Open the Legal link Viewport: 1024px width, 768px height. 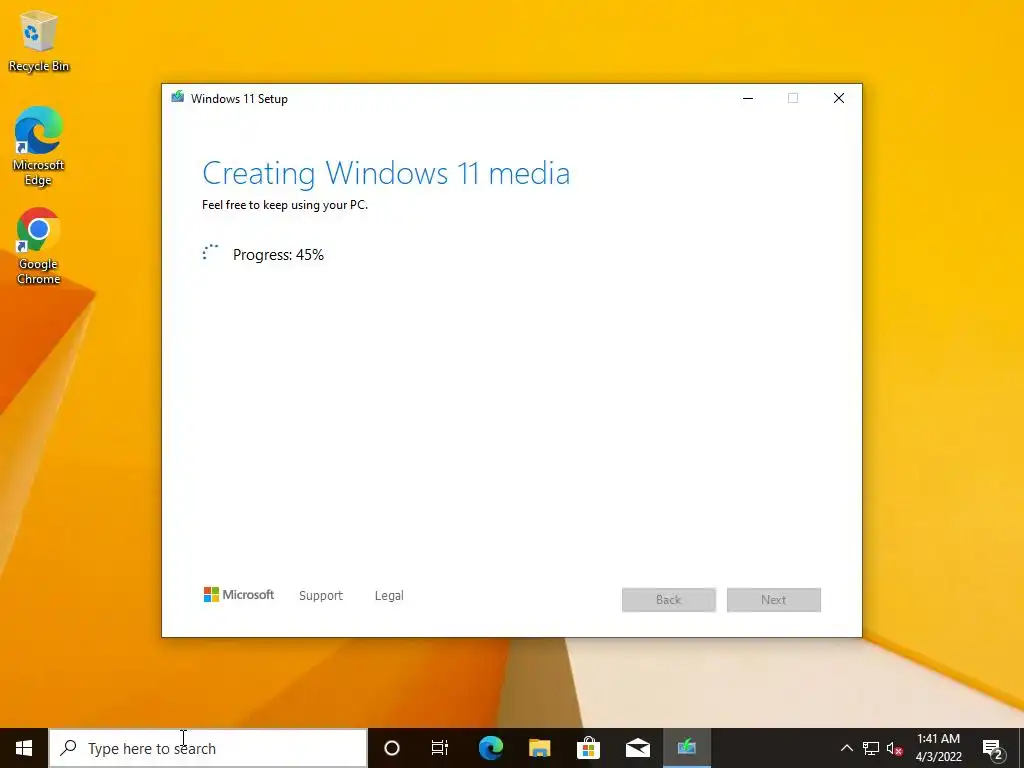click(389, 596)
